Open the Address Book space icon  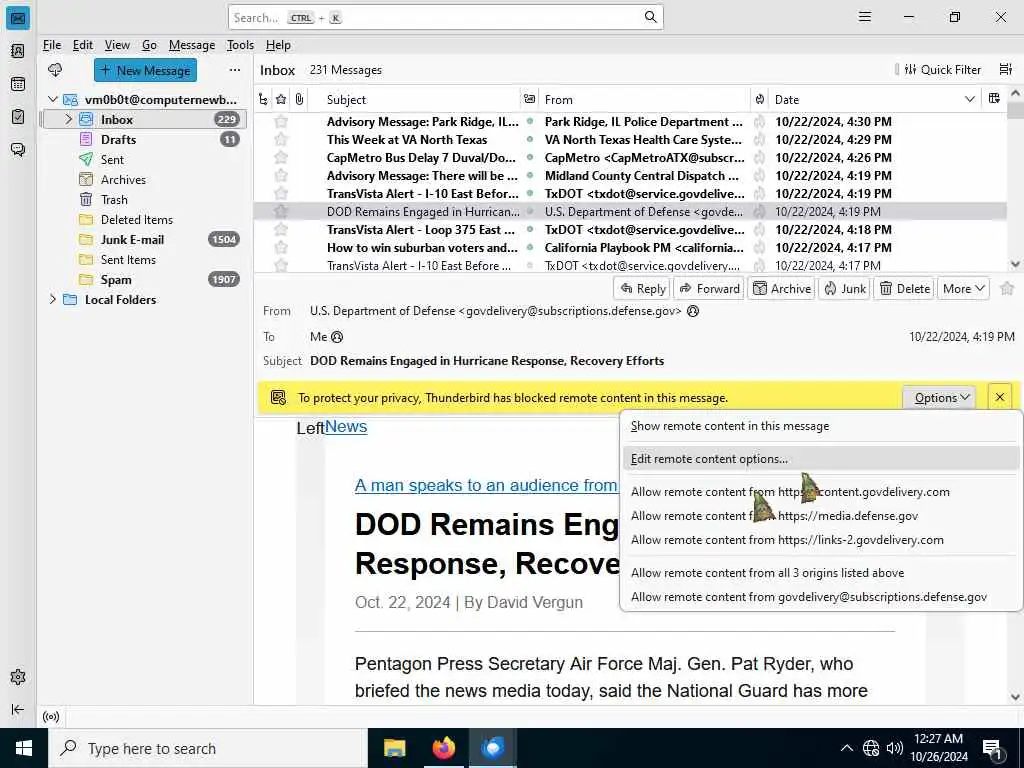click(18, 51)
